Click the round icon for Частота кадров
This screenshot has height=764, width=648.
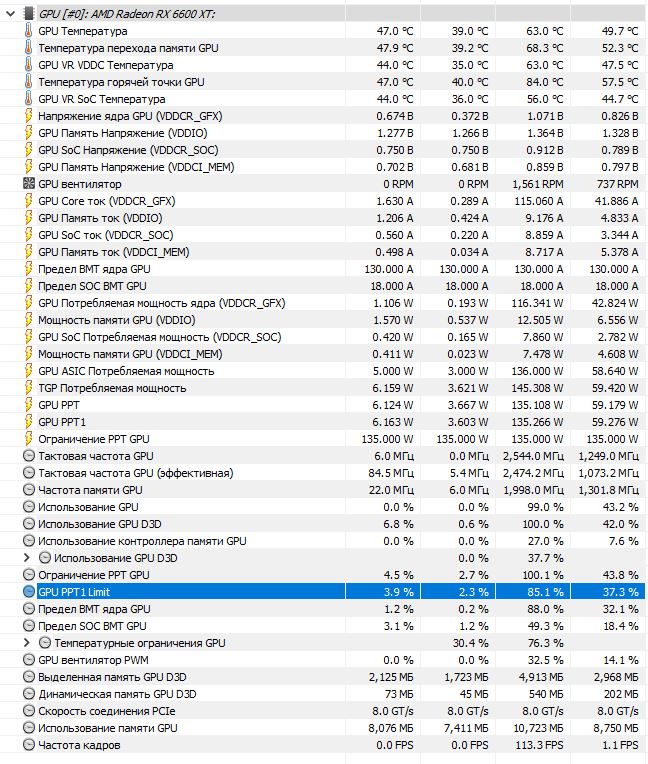(x=29, y=745)
